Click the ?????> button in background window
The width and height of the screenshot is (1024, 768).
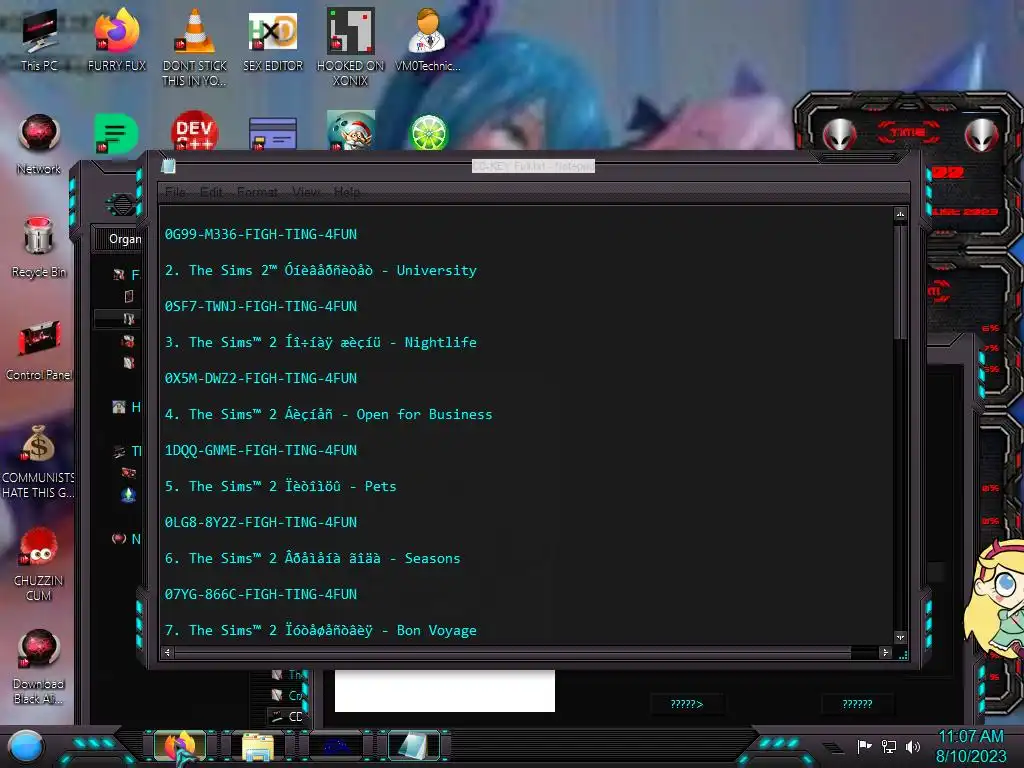[686, 704]
